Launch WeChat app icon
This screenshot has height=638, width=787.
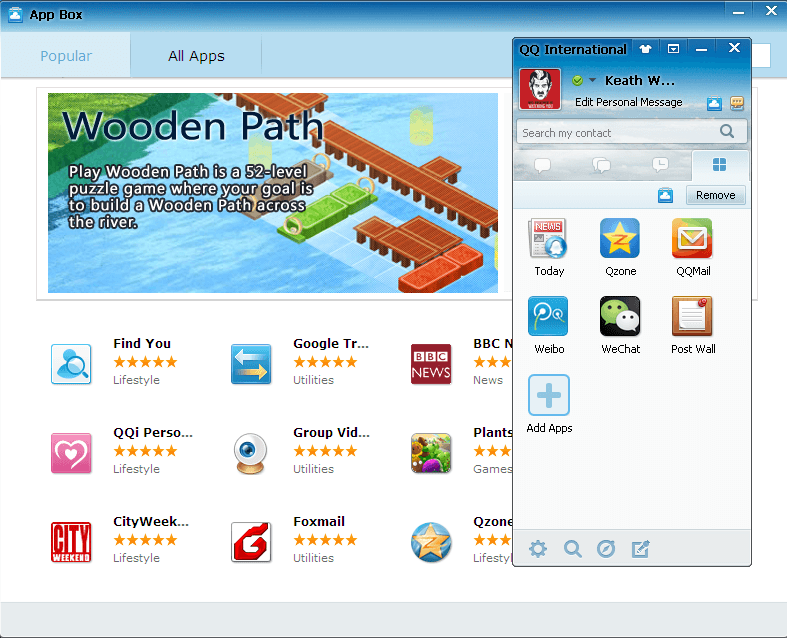[620, 316]
